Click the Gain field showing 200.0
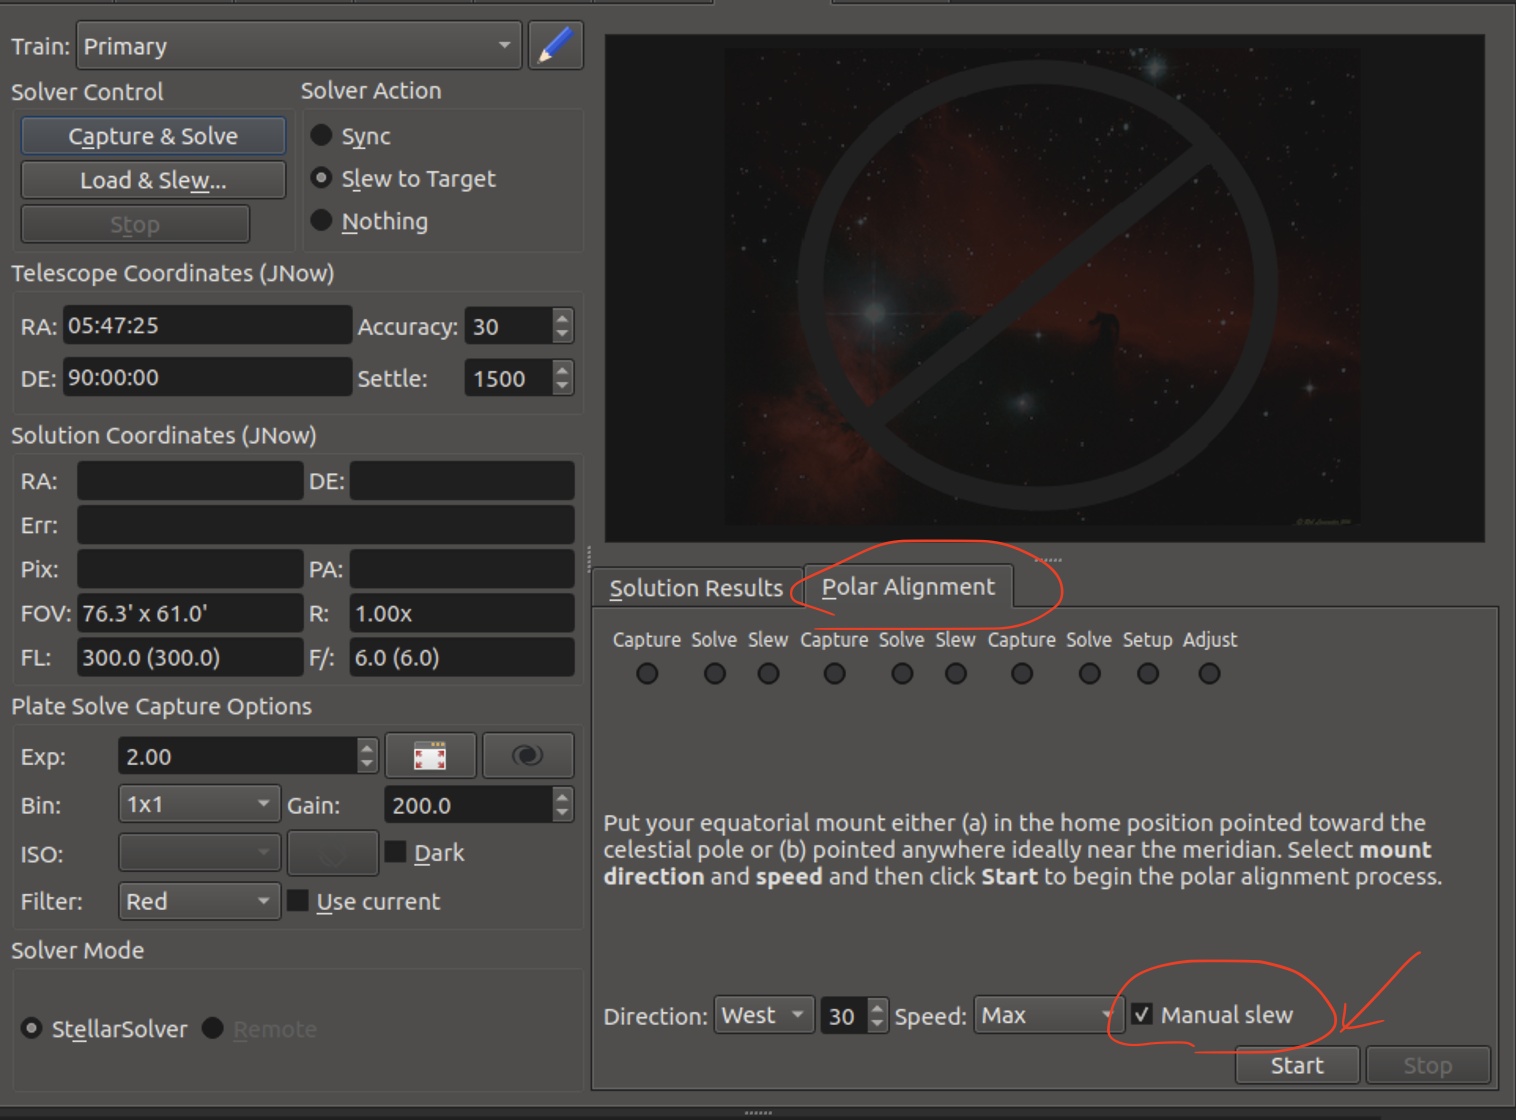 [468, 804]
